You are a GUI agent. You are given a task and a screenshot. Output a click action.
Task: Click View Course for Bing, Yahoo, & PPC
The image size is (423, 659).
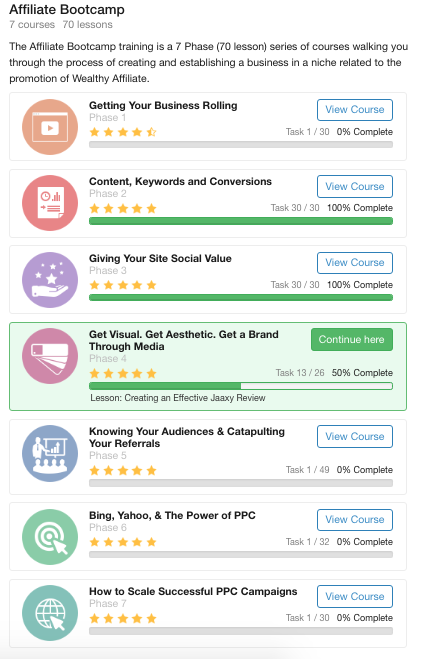pos(355,519)
